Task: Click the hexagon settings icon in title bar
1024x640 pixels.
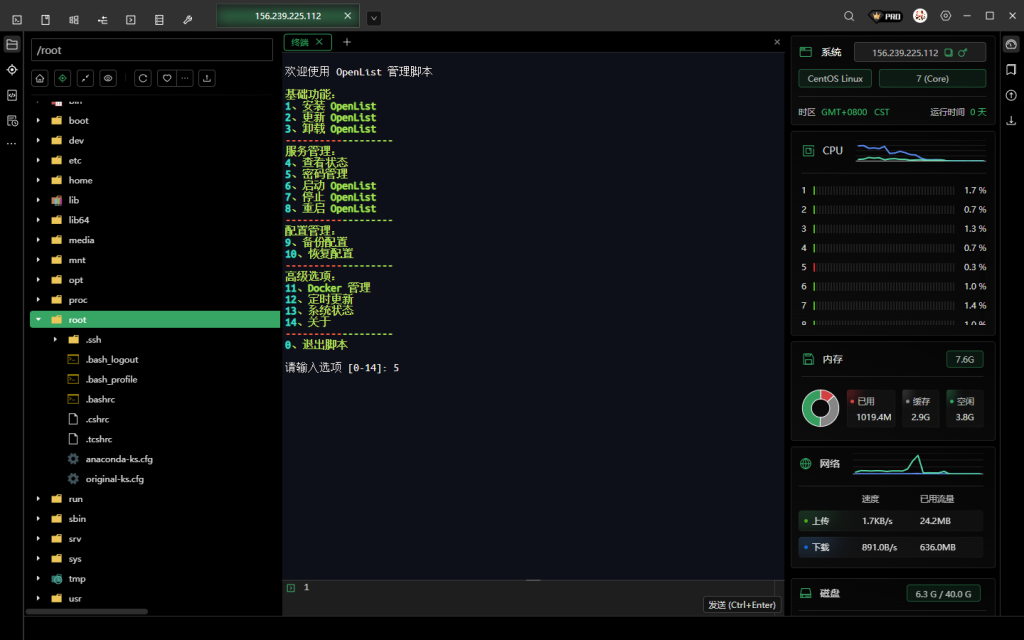Action: (x=945, y=16)
